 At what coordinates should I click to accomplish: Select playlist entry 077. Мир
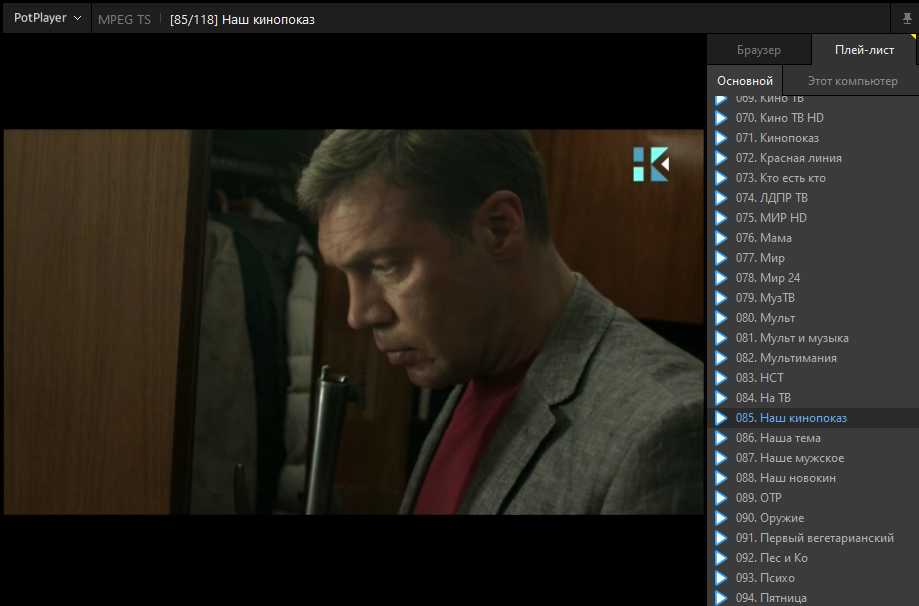(x=813, y=258)
